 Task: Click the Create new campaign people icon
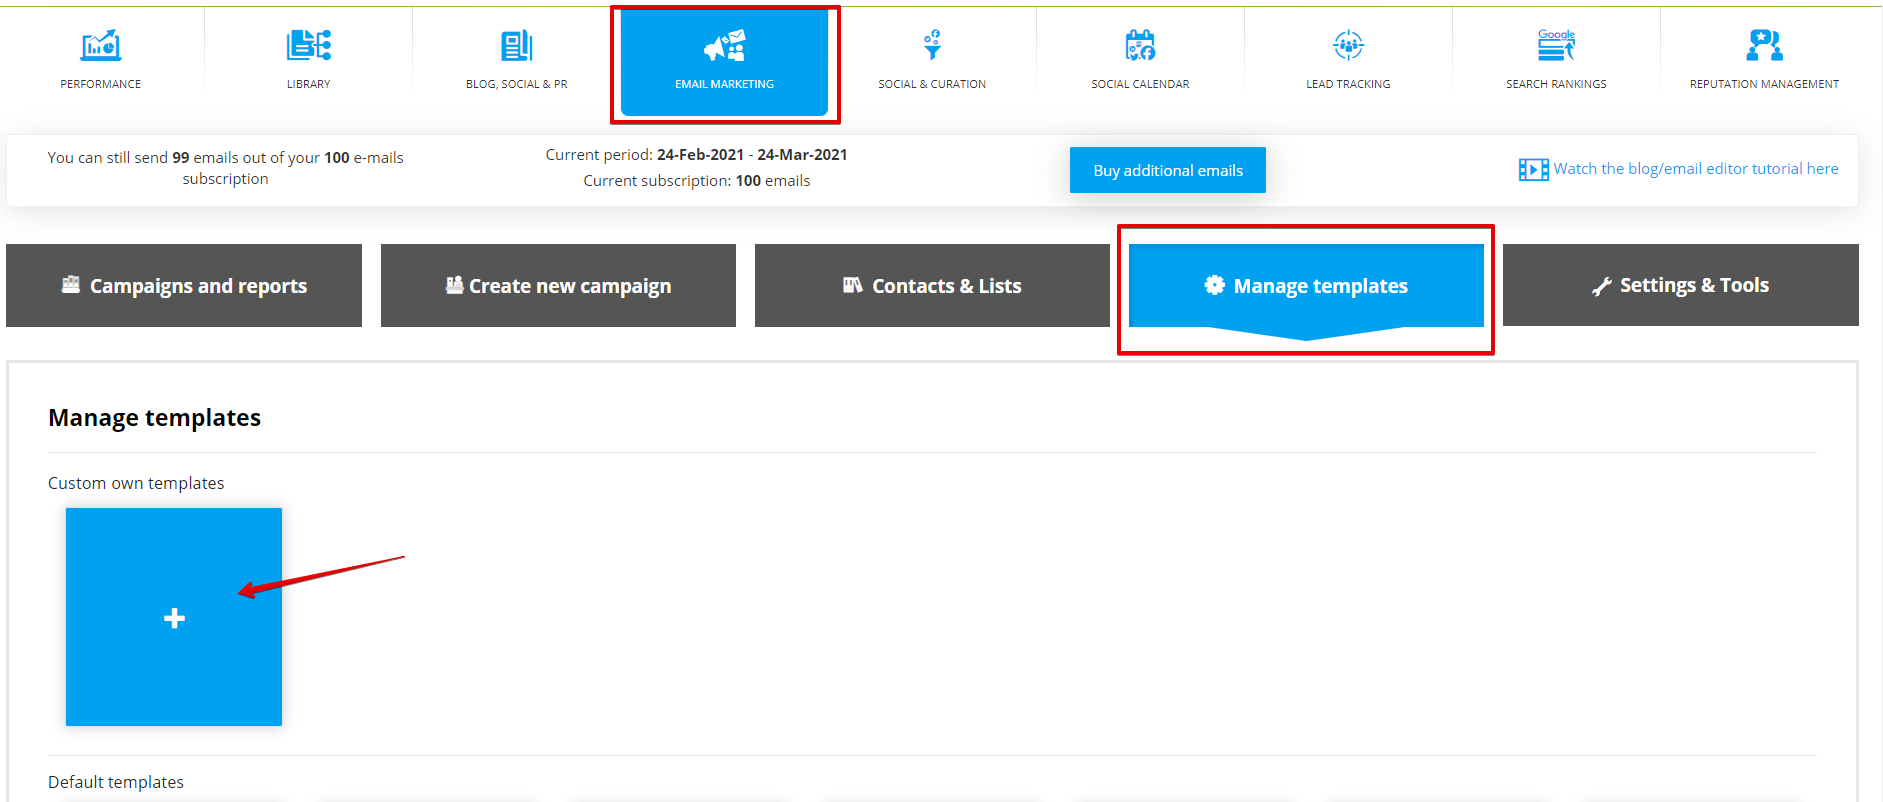tap(454, 285)
